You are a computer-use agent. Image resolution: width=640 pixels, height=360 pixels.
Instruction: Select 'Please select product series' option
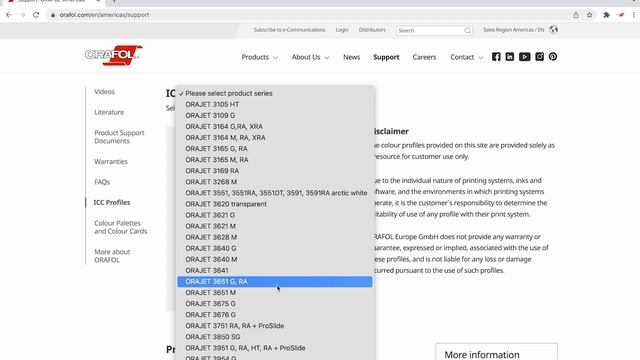pyautogui.click(x=275, y=93)
